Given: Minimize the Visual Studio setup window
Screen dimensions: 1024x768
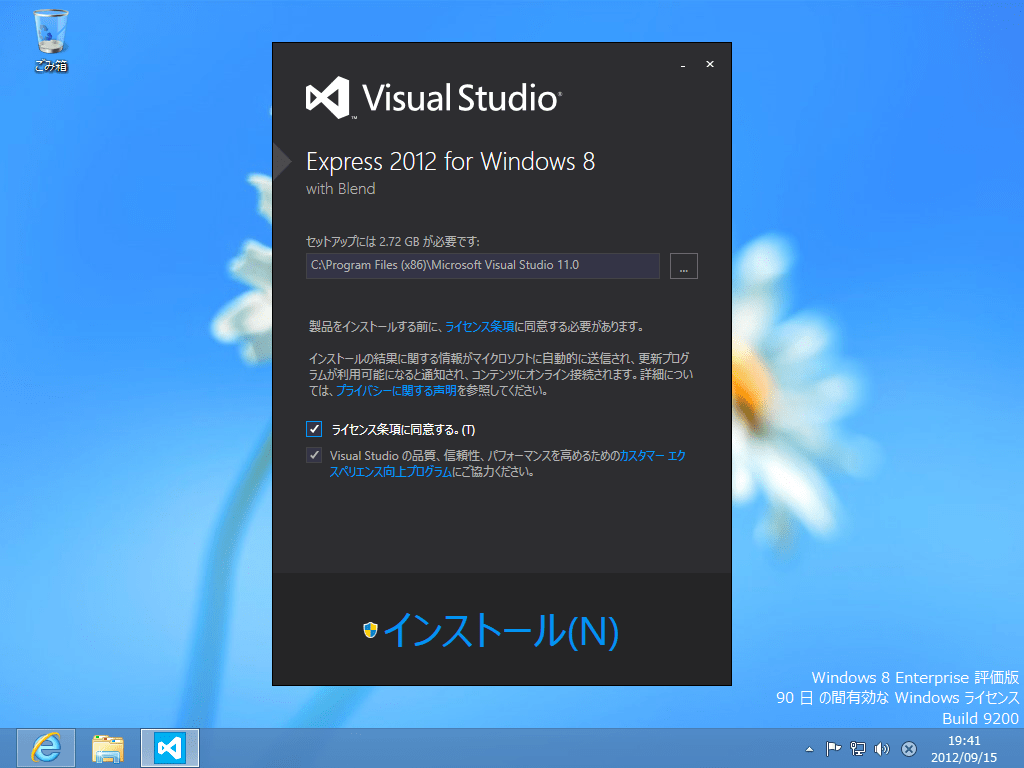Looking at the screenshot, I should (x=683, y=65).
